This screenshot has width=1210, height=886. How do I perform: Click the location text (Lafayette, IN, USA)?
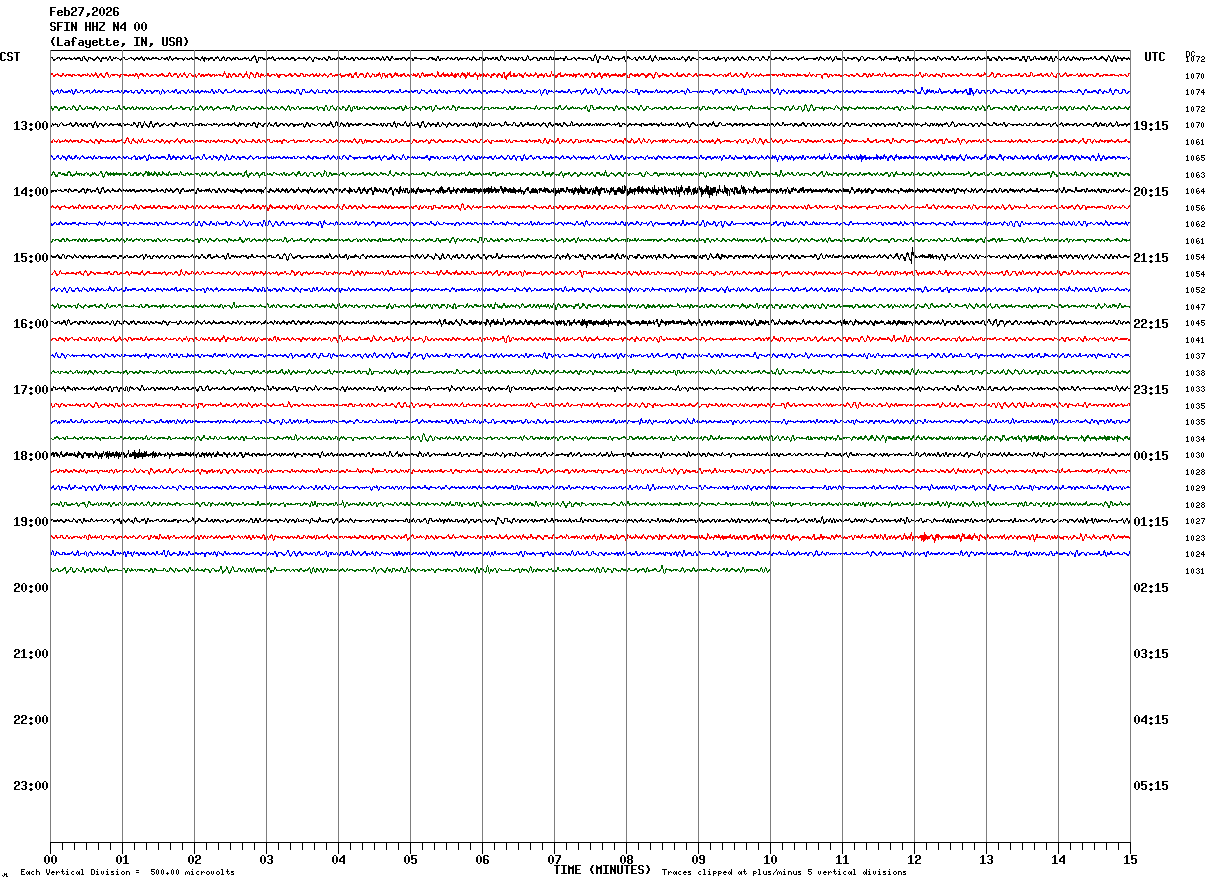point(119,42)
